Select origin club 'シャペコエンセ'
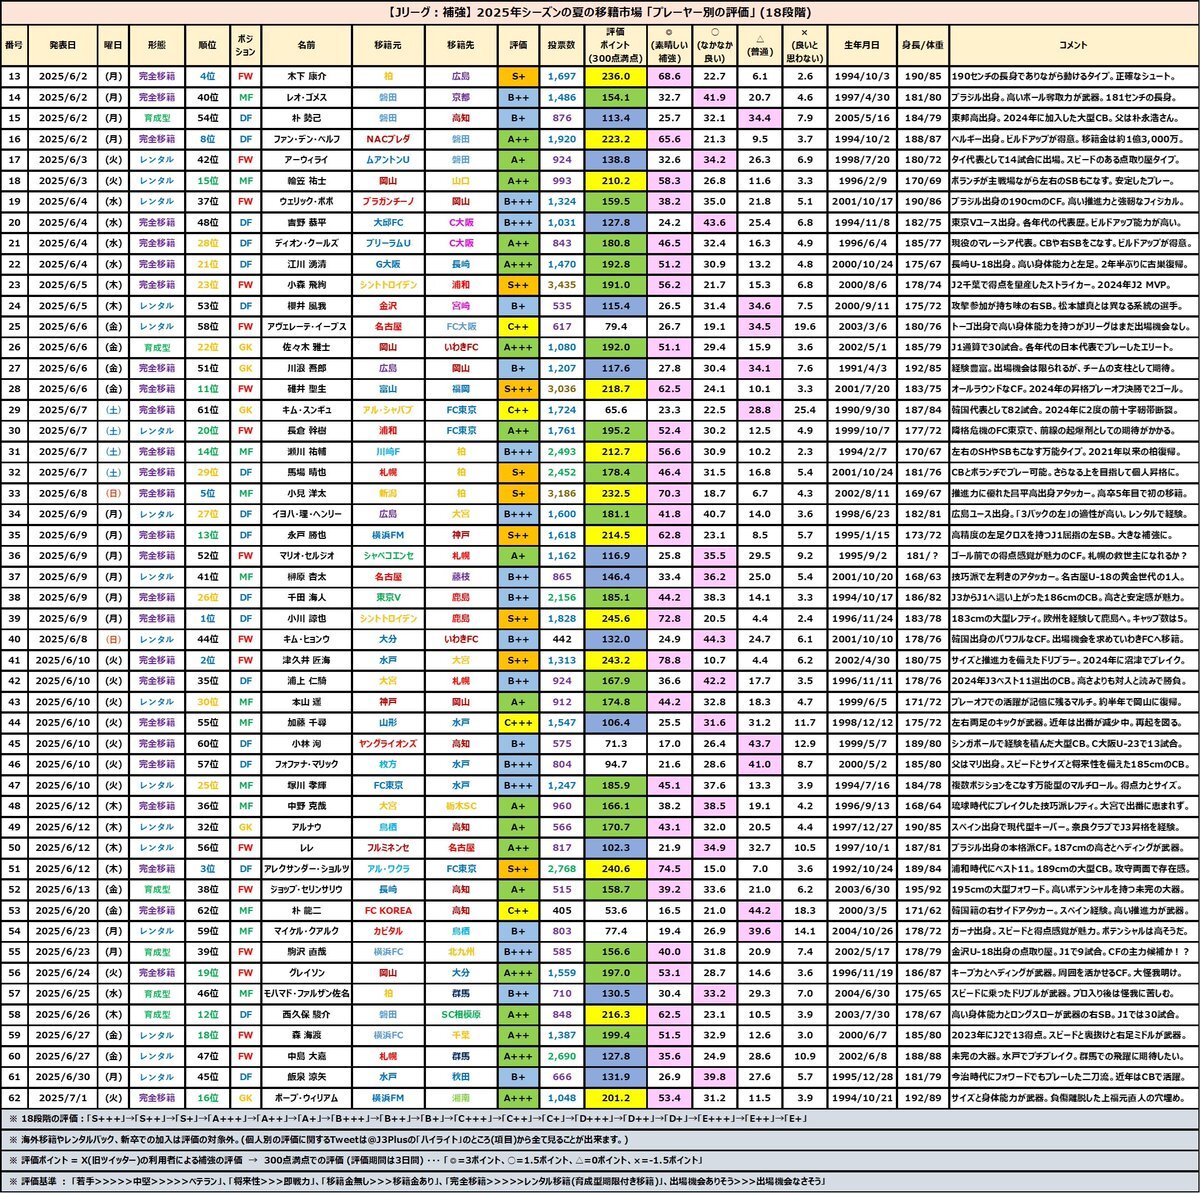The image size is (1200, 1193). coord(388,556)
